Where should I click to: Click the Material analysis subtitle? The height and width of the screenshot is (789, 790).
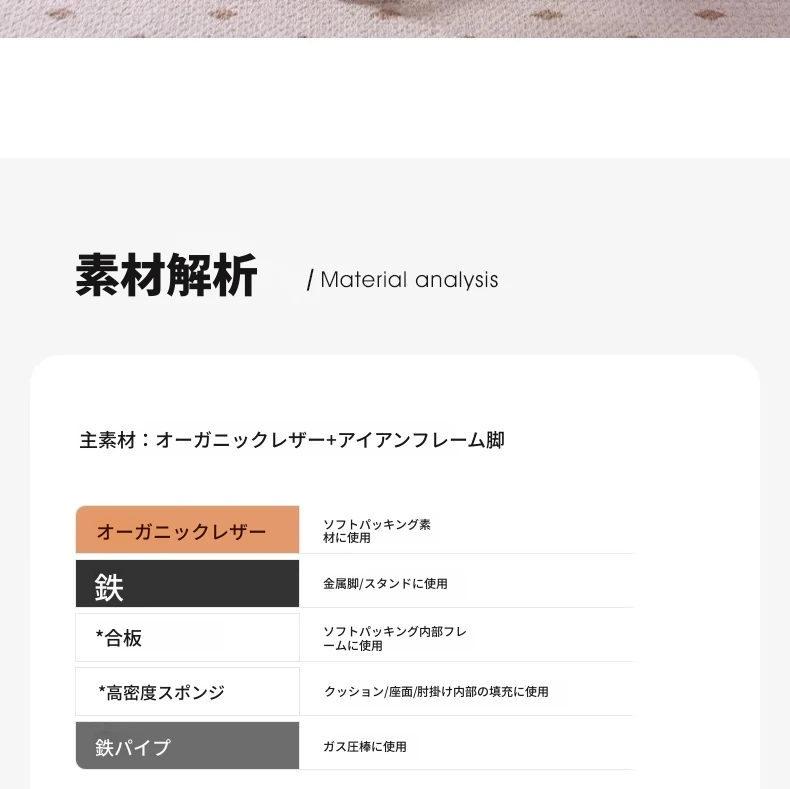pos(409,280)
